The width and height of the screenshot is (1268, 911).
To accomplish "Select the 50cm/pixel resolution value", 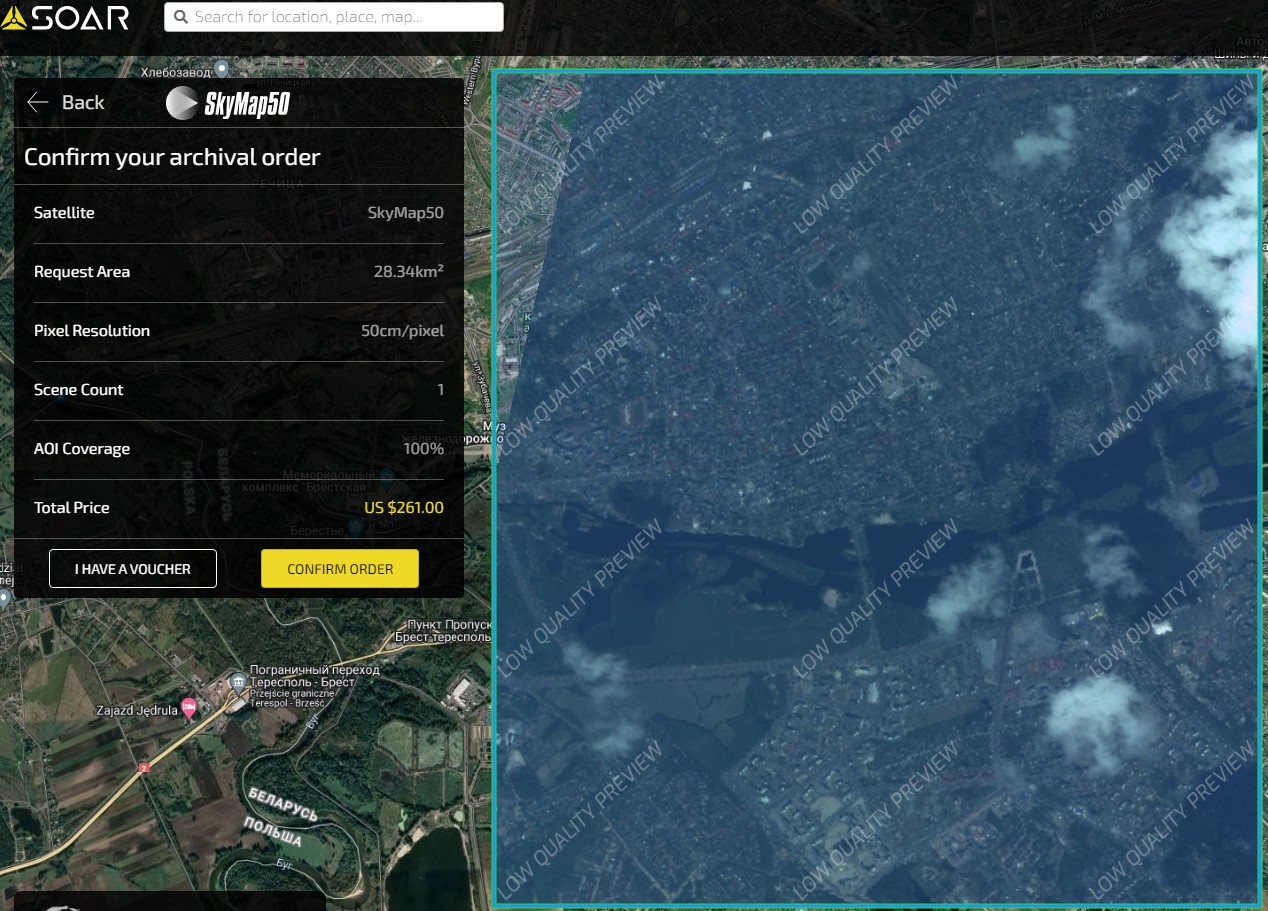I will pyautogui.click(x=402, y=331).
